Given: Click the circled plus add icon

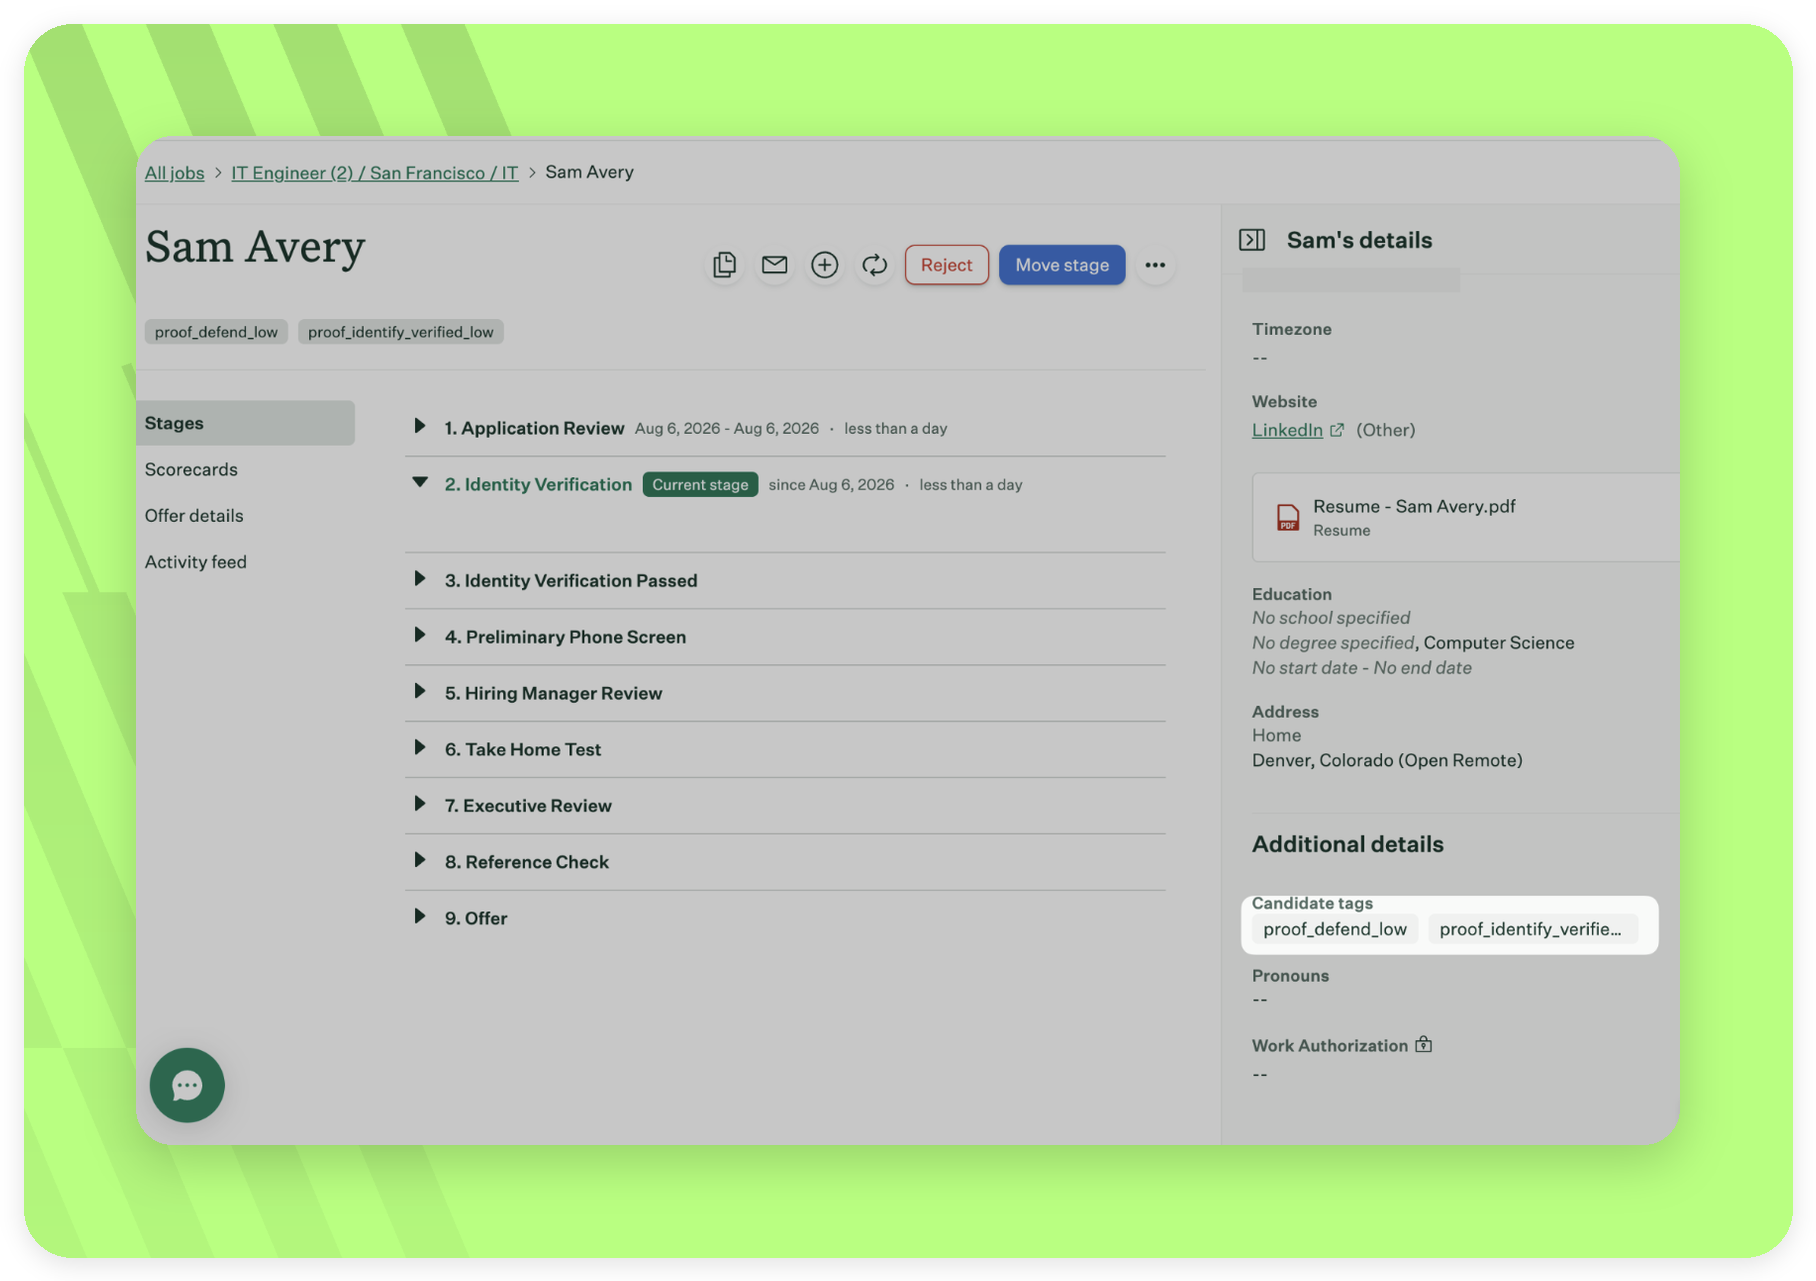Looking at the screenshot, I should coord(824,265).
